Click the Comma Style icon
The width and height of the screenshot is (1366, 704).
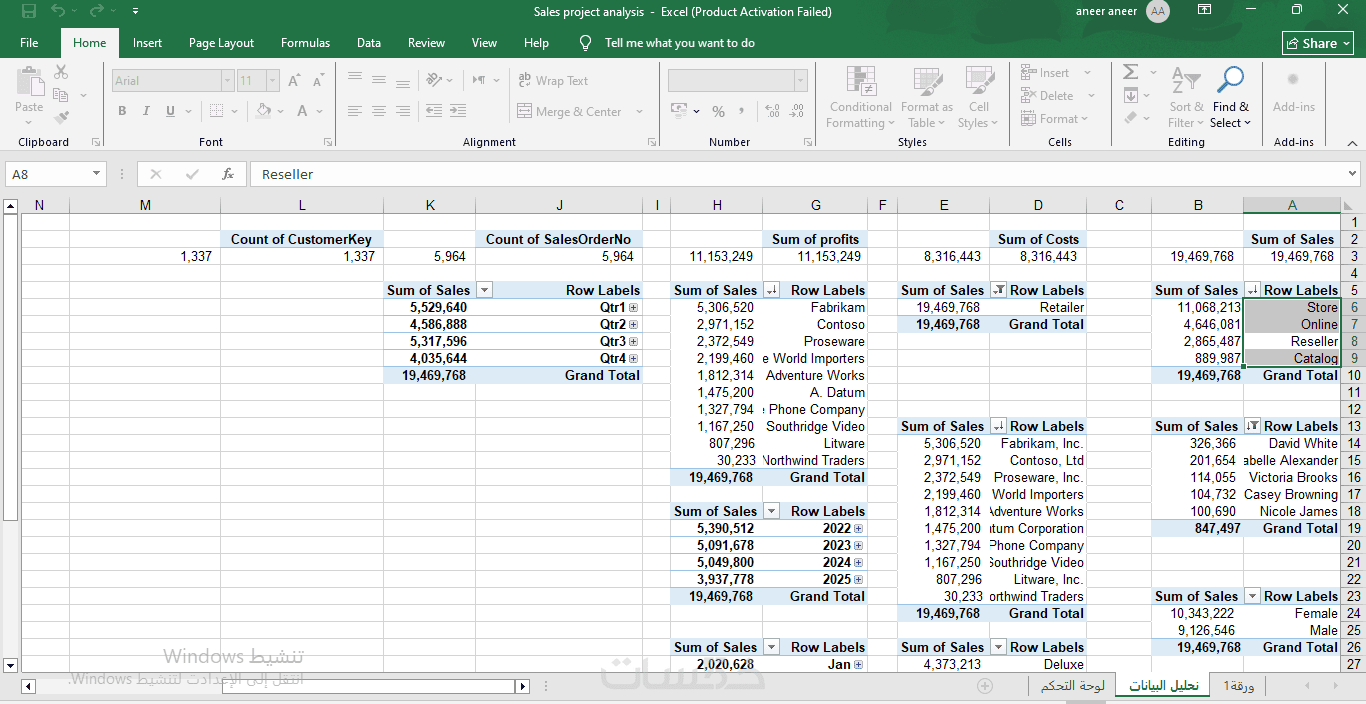click(x=744, y=111)
